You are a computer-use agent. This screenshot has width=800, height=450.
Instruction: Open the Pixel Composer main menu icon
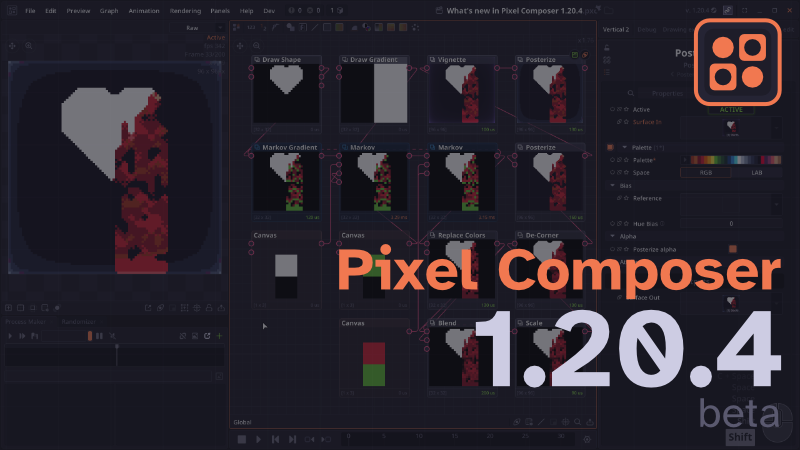pyautogui.click(x=12, y=10)
